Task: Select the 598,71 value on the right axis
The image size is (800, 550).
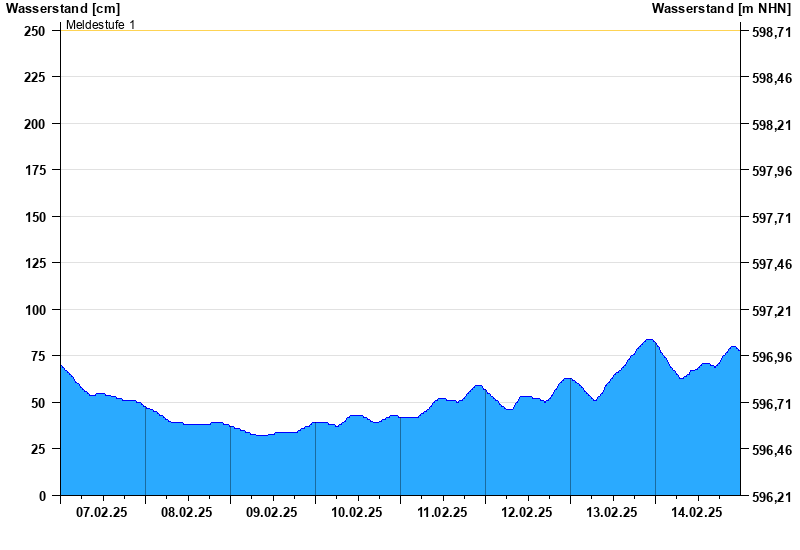Action: (x=771, y=32)
